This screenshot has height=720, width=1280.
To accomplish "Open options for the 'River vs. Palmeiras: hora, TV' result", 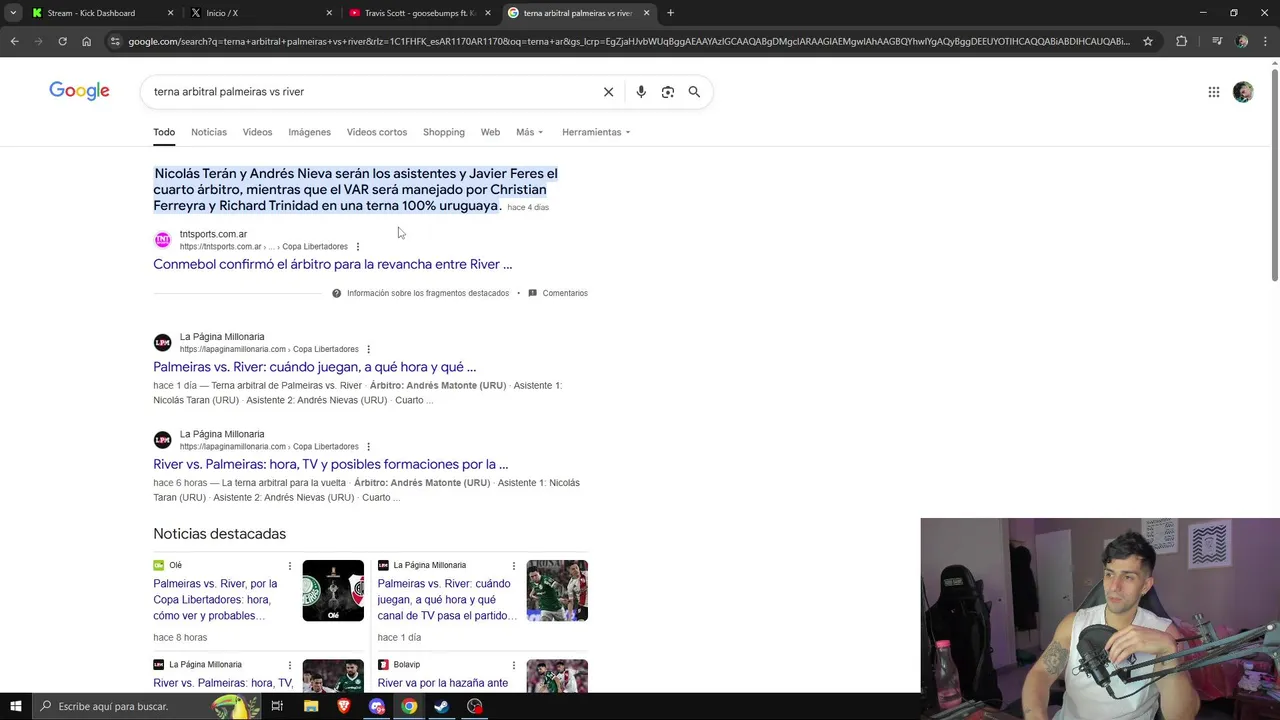I will point(369,447).
